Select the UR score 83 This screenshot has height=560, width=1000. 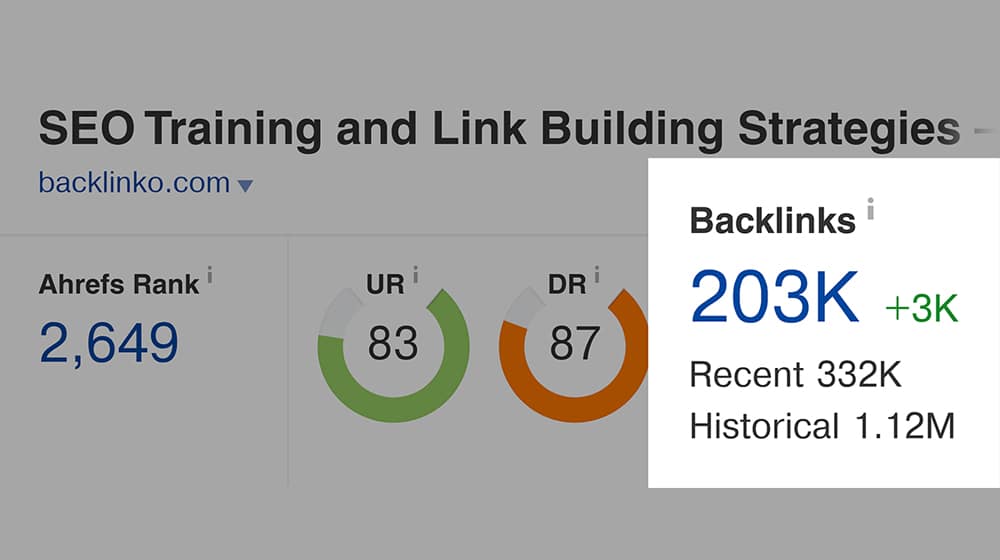tap(393, 343)
